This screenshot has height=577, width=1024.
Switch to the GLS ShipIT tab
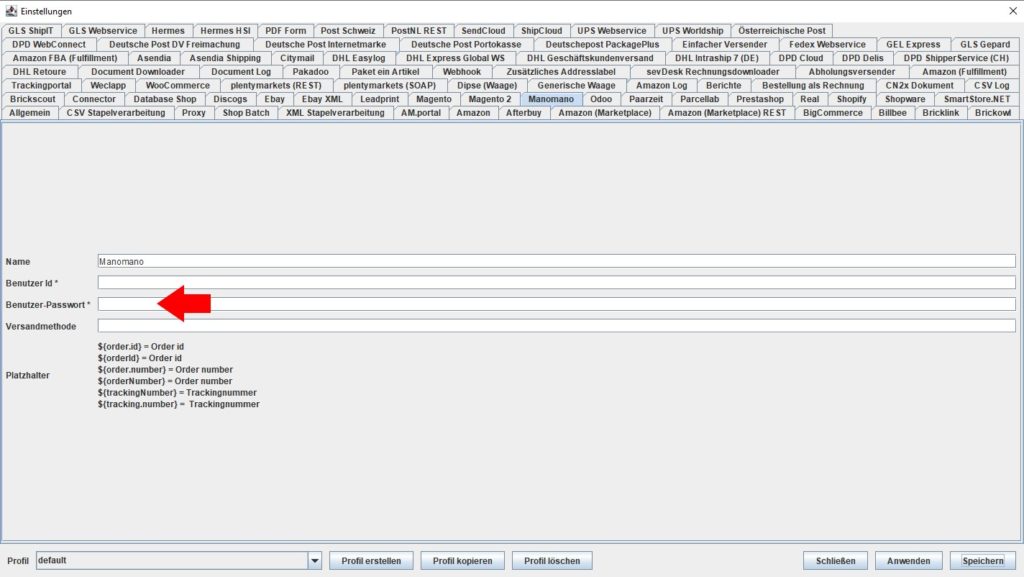pyautogui.click(x=31, y=31)
